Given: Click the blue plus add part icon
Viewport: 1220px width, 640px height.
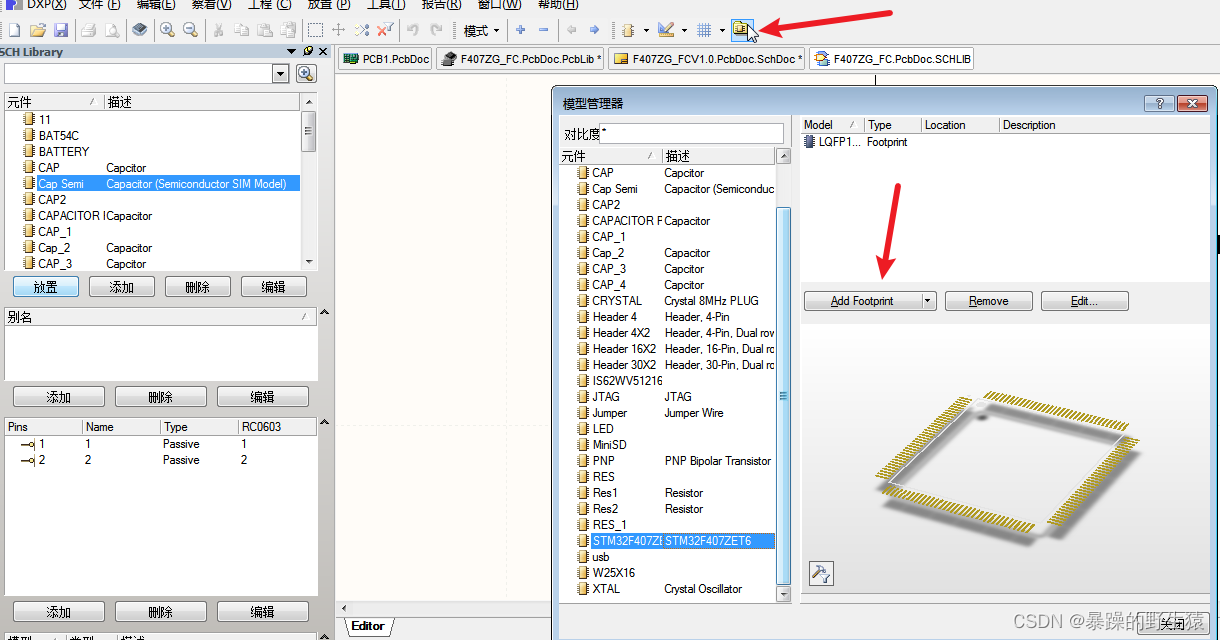Looking at the screenshot, I should tap(520, 30).
